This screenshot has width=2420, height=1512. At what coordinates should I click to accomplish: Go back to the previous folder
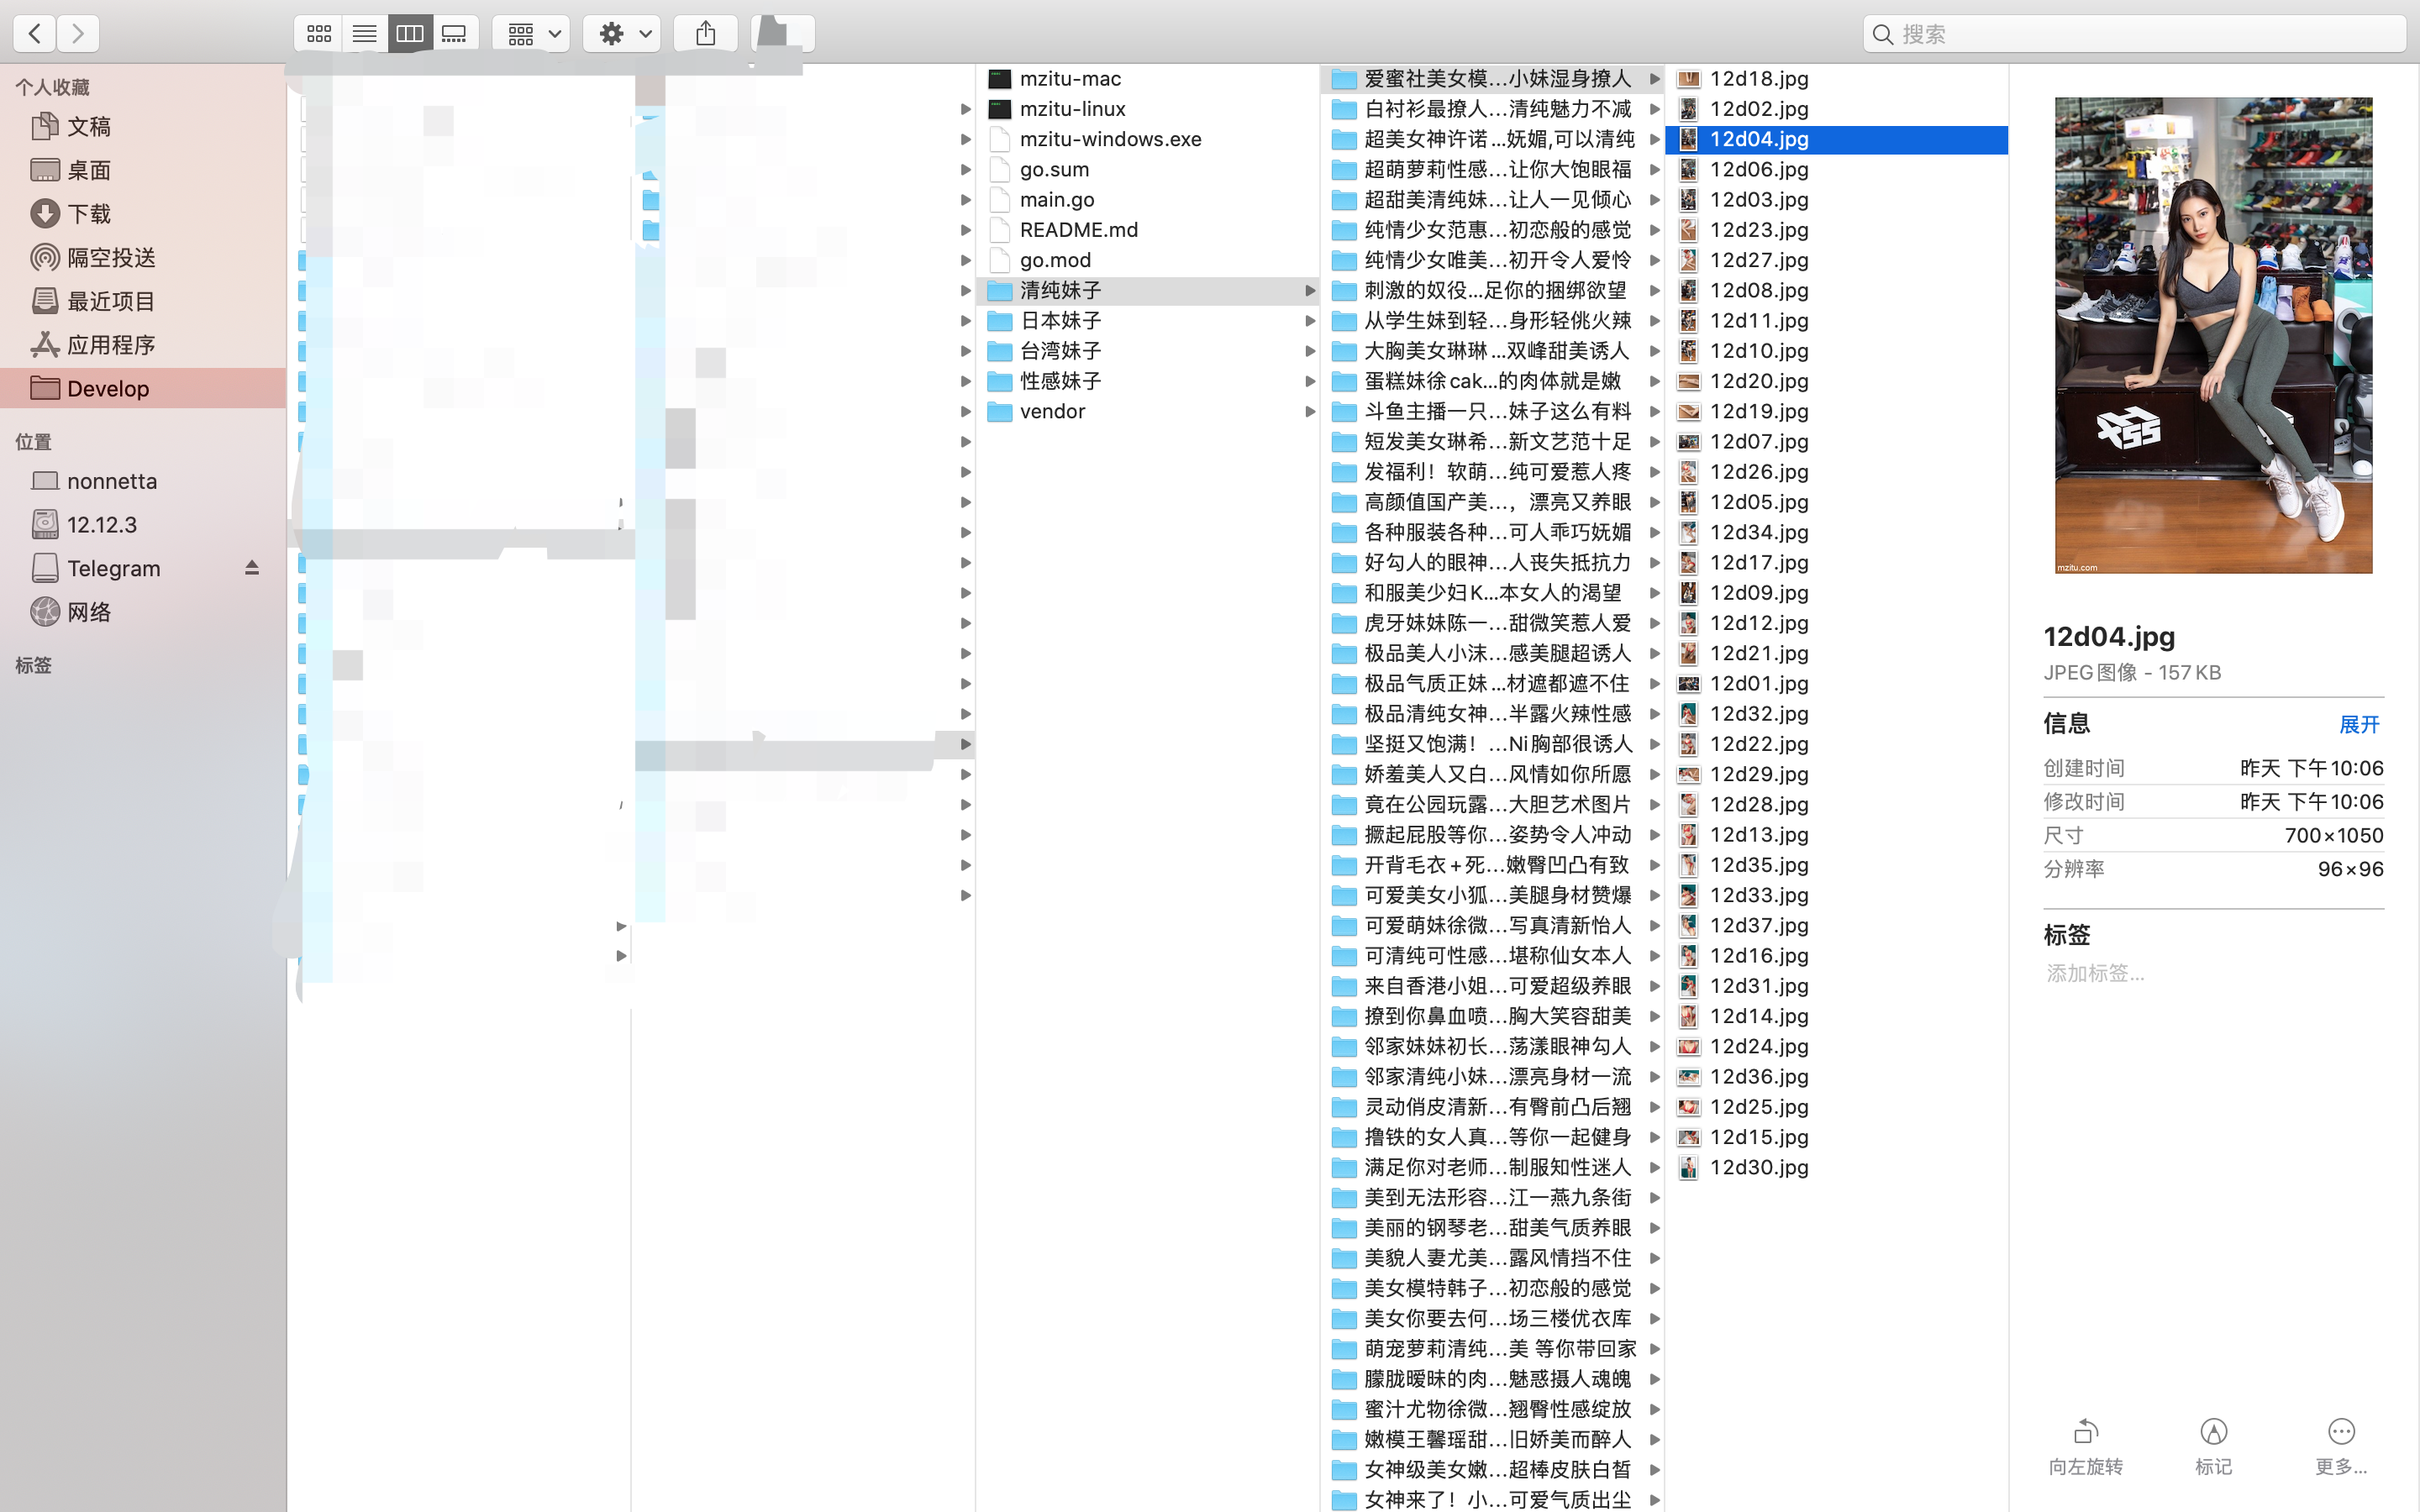click(35, 34)
